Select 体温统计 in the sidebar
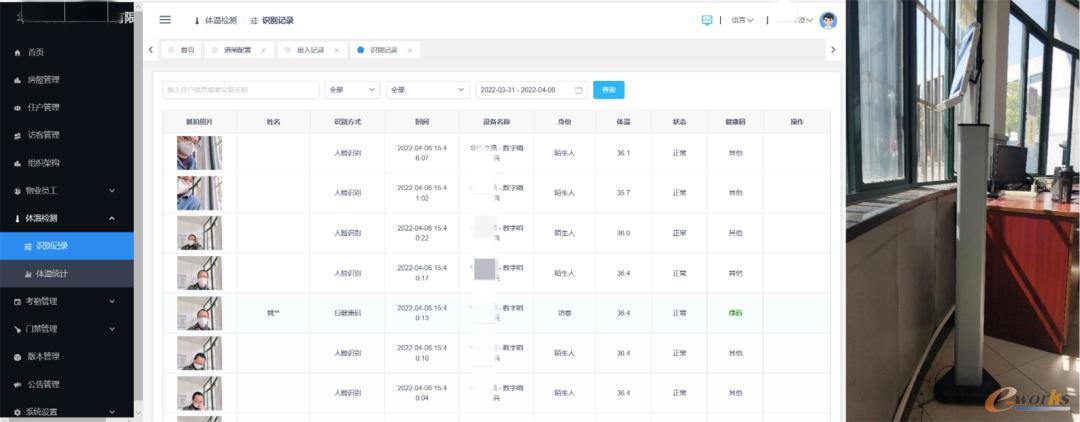Screen dimensions: 1080x422 (52, 273)
